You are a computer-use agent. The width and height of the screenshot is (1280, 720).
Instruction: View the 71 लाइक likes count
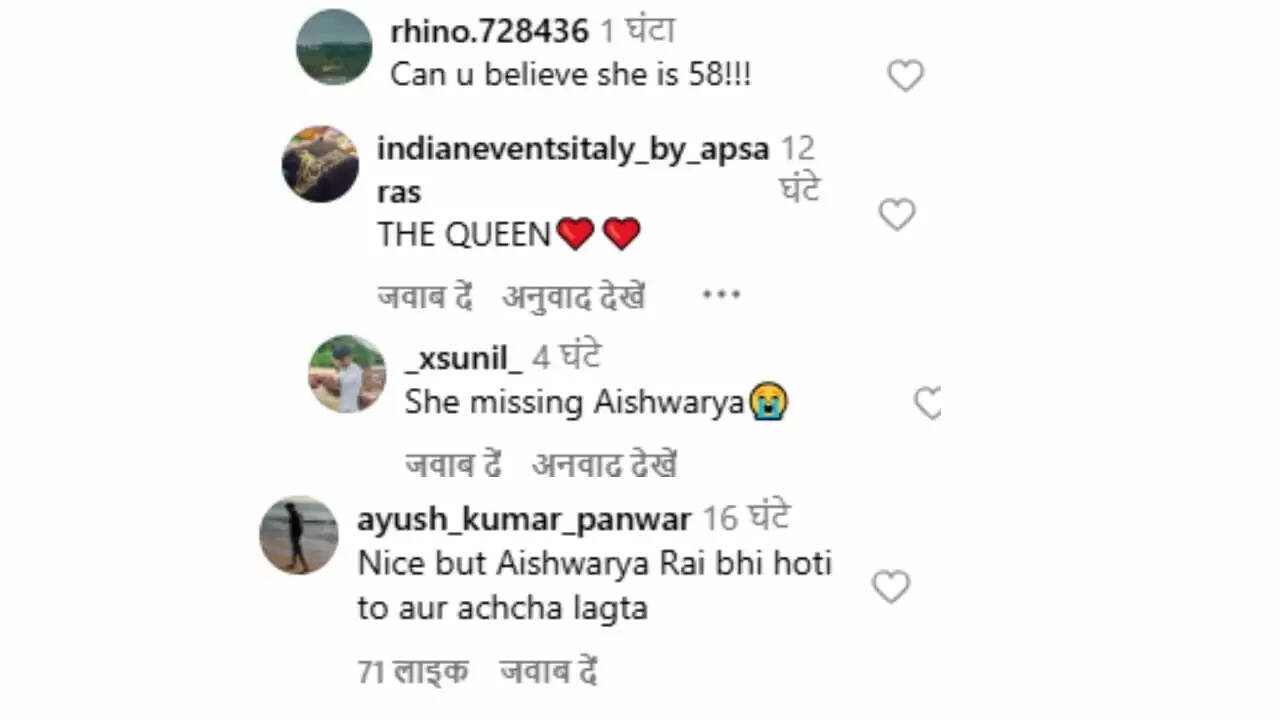click(413, 672)
